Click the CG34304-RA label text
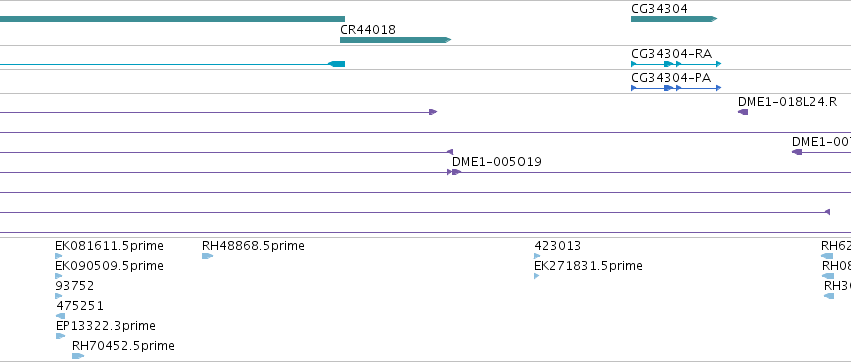Viewport: 851px width, 362px height. (x=671, y=54)
